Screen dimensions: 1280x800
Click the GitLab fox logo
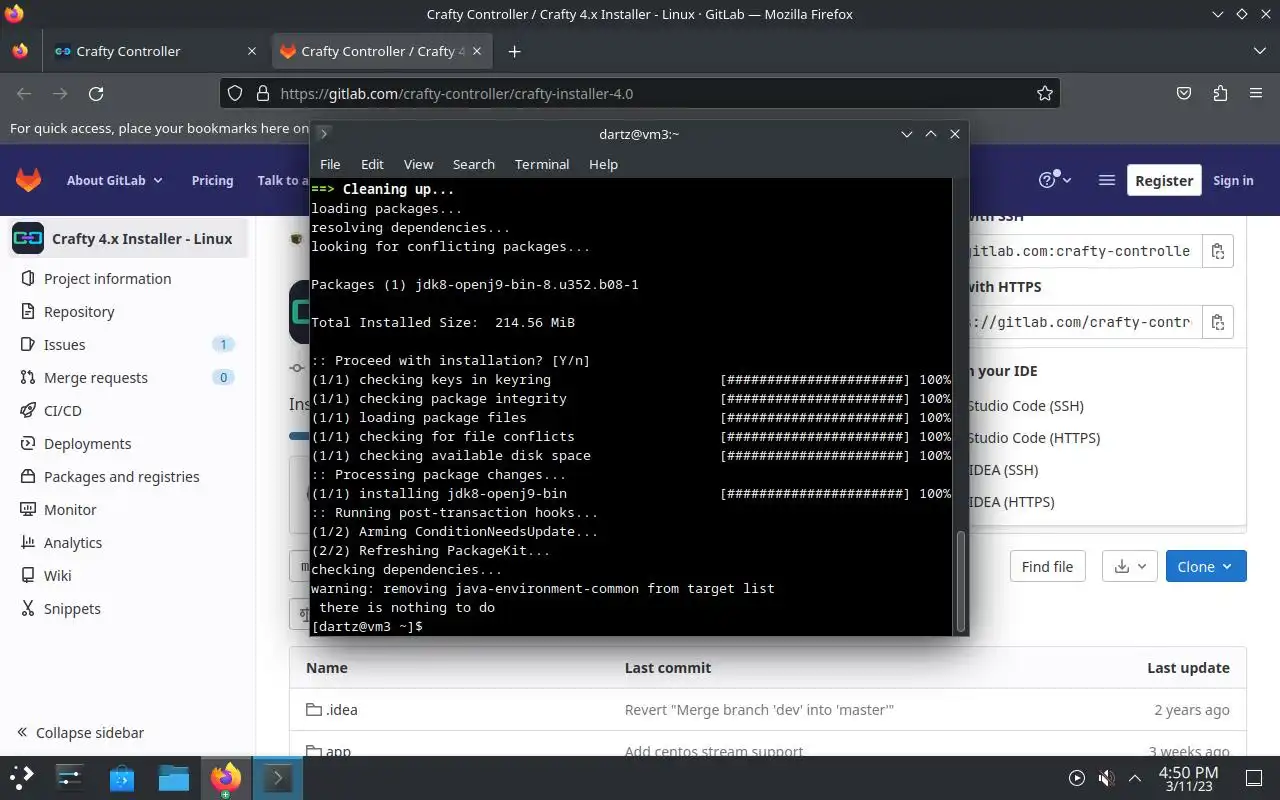tap(28, 180)
